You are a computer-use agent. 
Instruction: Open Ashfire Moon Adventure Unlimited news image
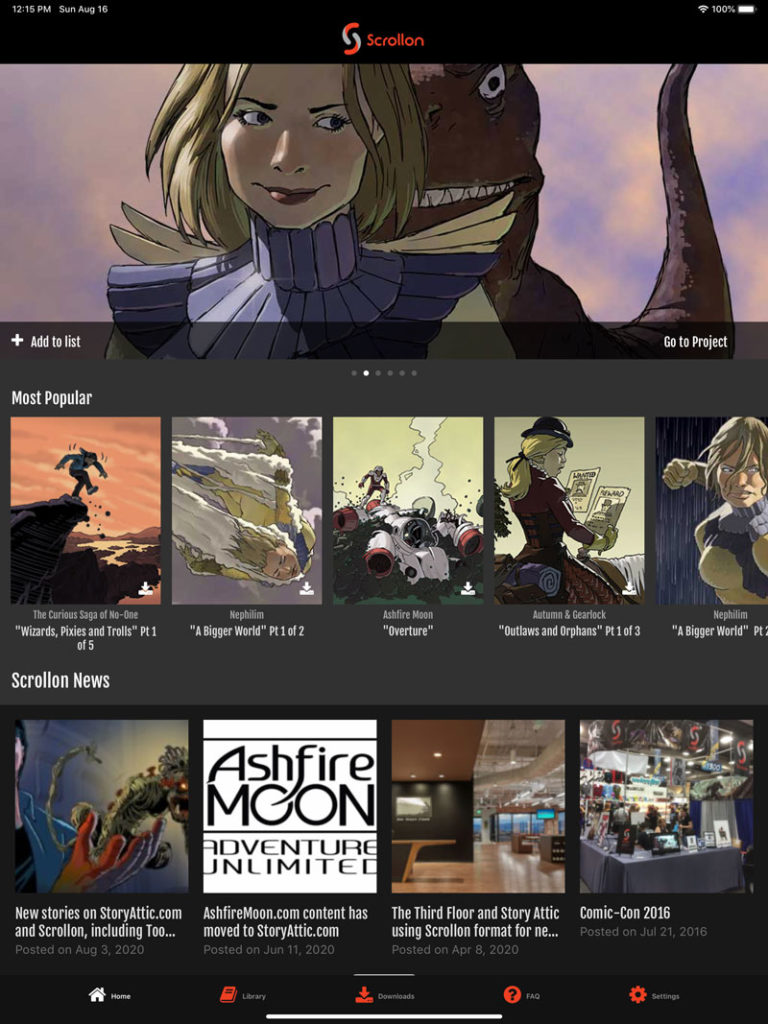click(290, 807)
